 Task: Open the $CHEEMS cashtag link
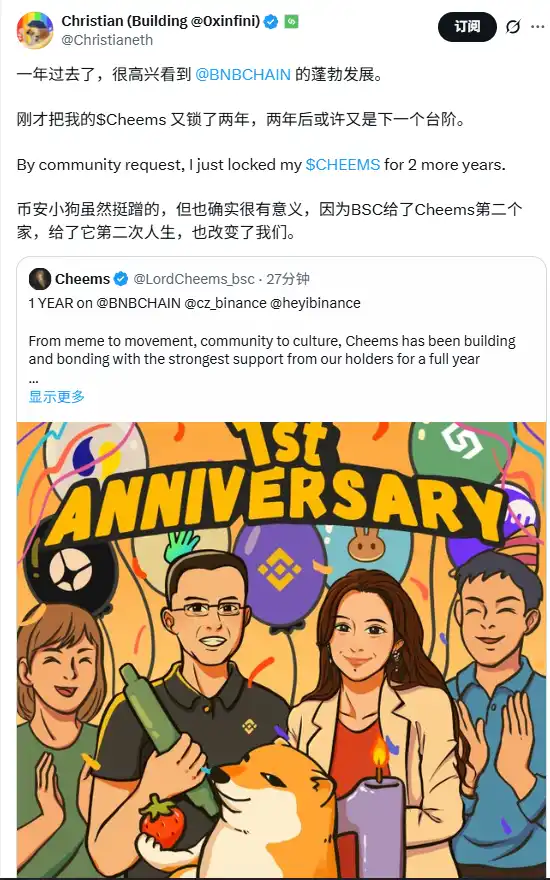tap(343, 164)
